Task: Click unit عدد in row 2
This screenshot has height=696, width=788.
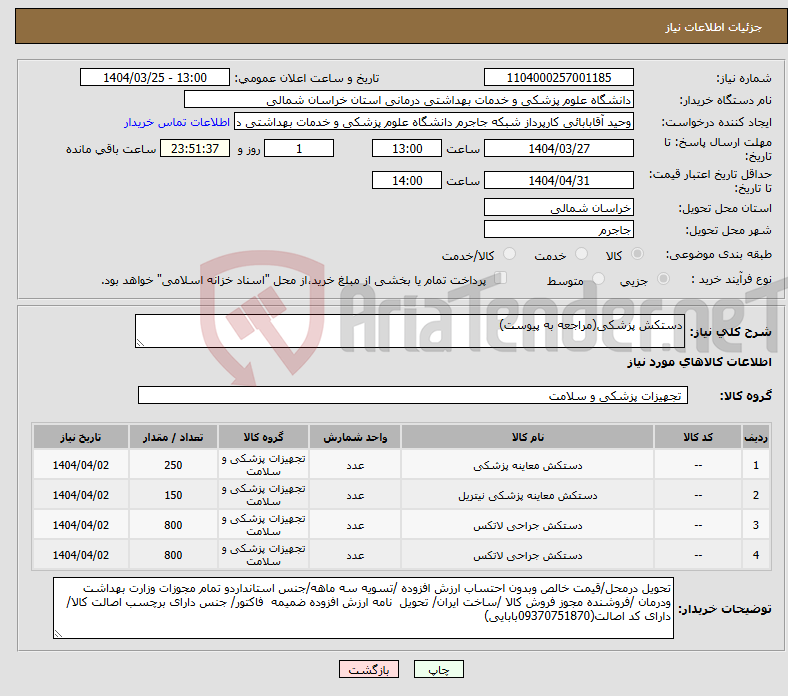Action: coord(355,496)
